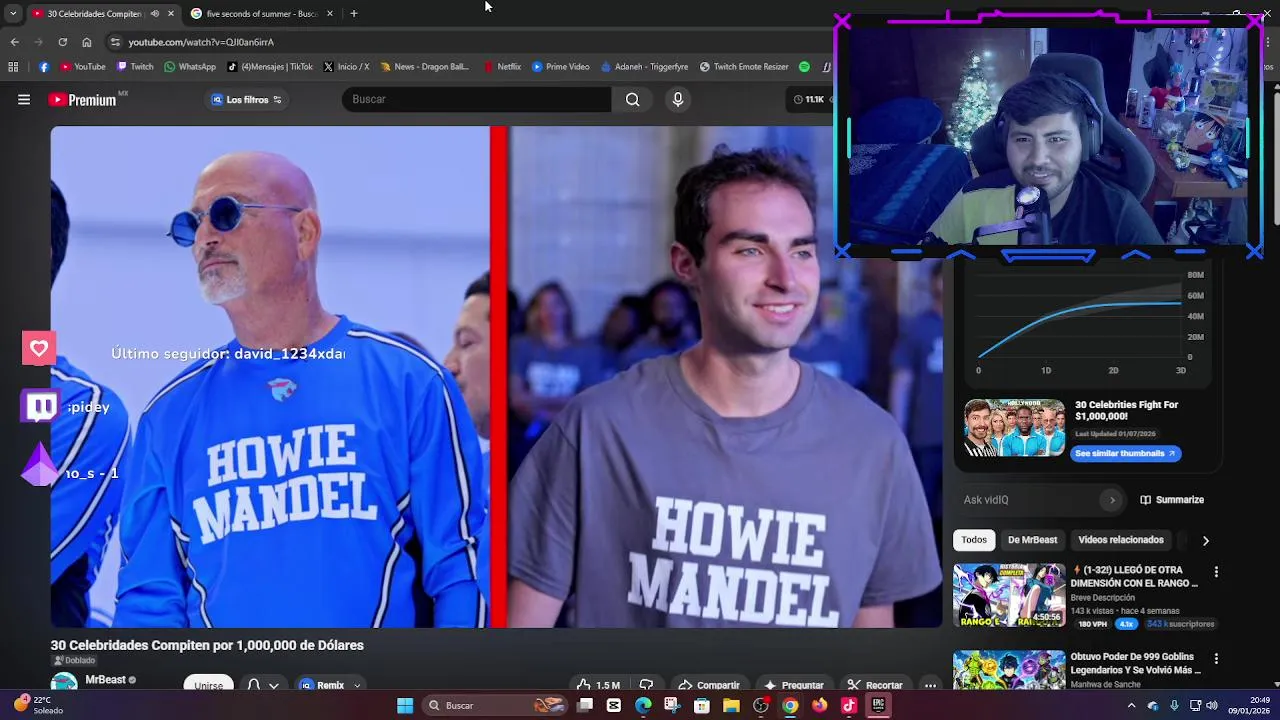Screen dimensions: 1280x720
Task: Open the Prime Video bookmark
Action: click(561, 67)
